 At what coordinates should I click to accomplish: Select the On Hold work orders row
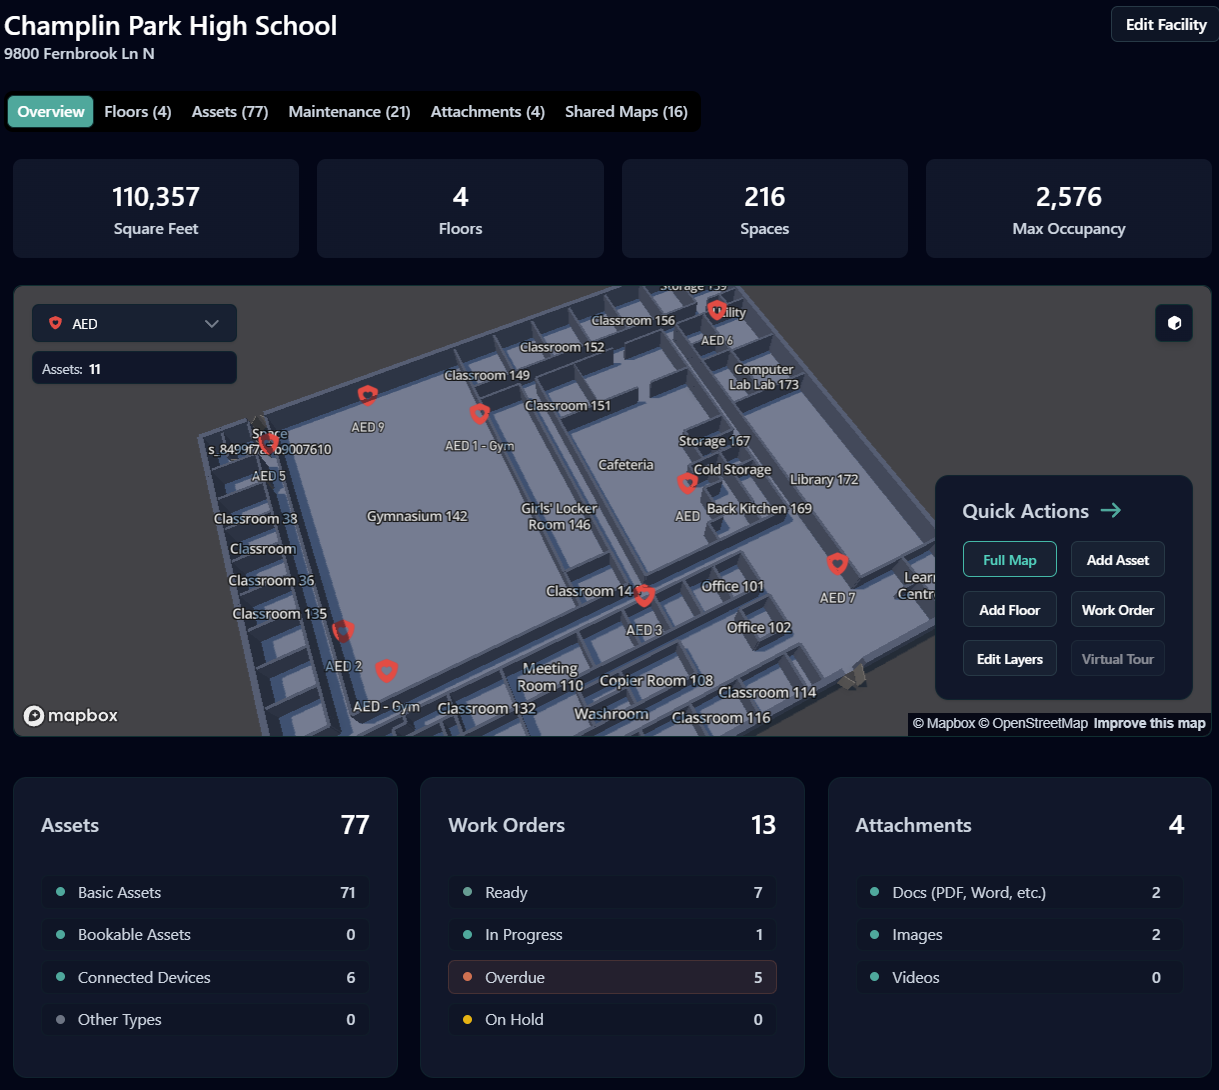[x=612, y=1019]
